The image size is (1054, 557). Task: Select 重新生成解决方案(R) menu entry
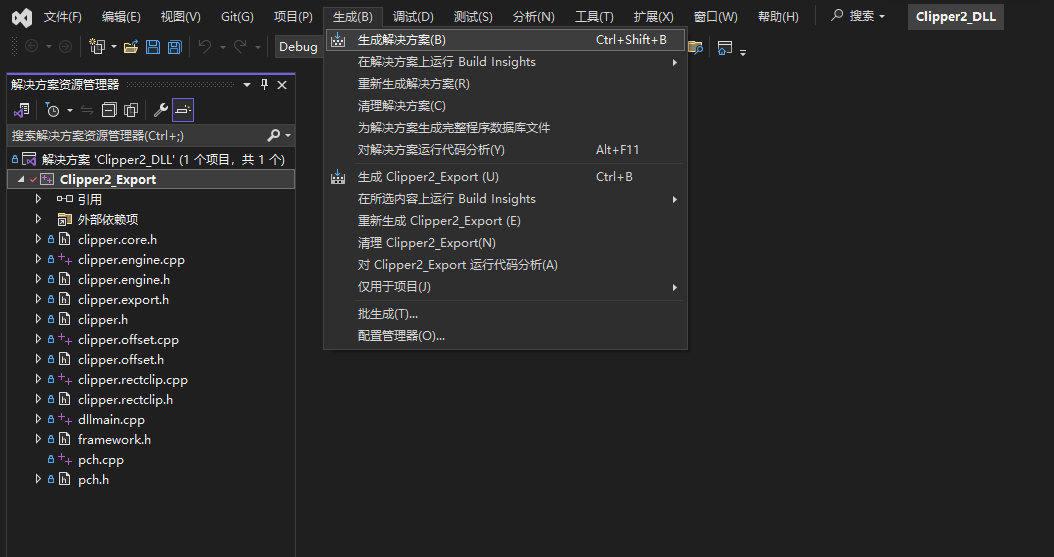505,84
